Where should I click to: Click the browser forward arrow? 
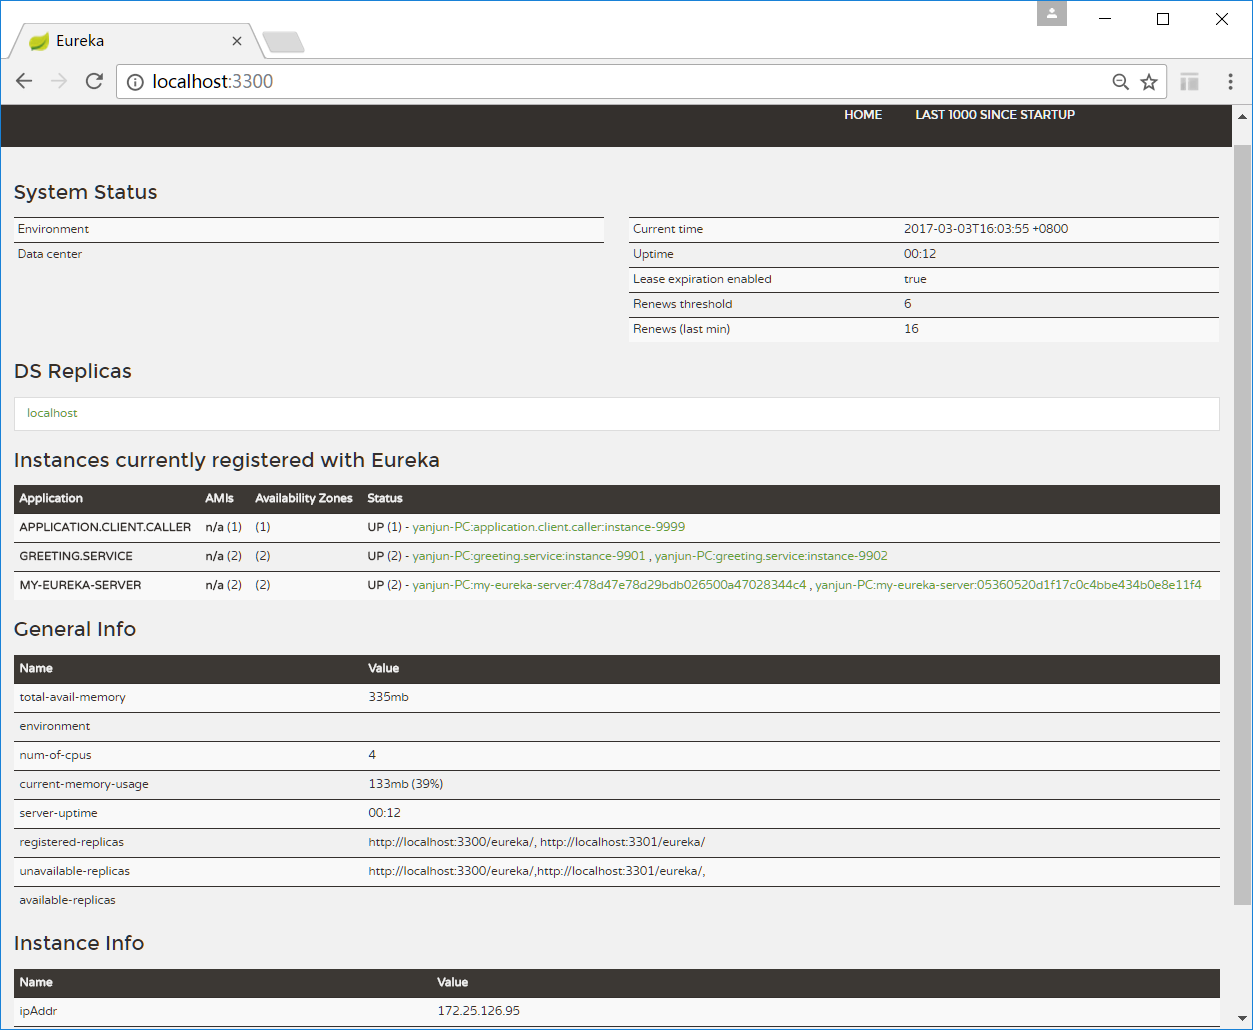(x=59, y=82)
